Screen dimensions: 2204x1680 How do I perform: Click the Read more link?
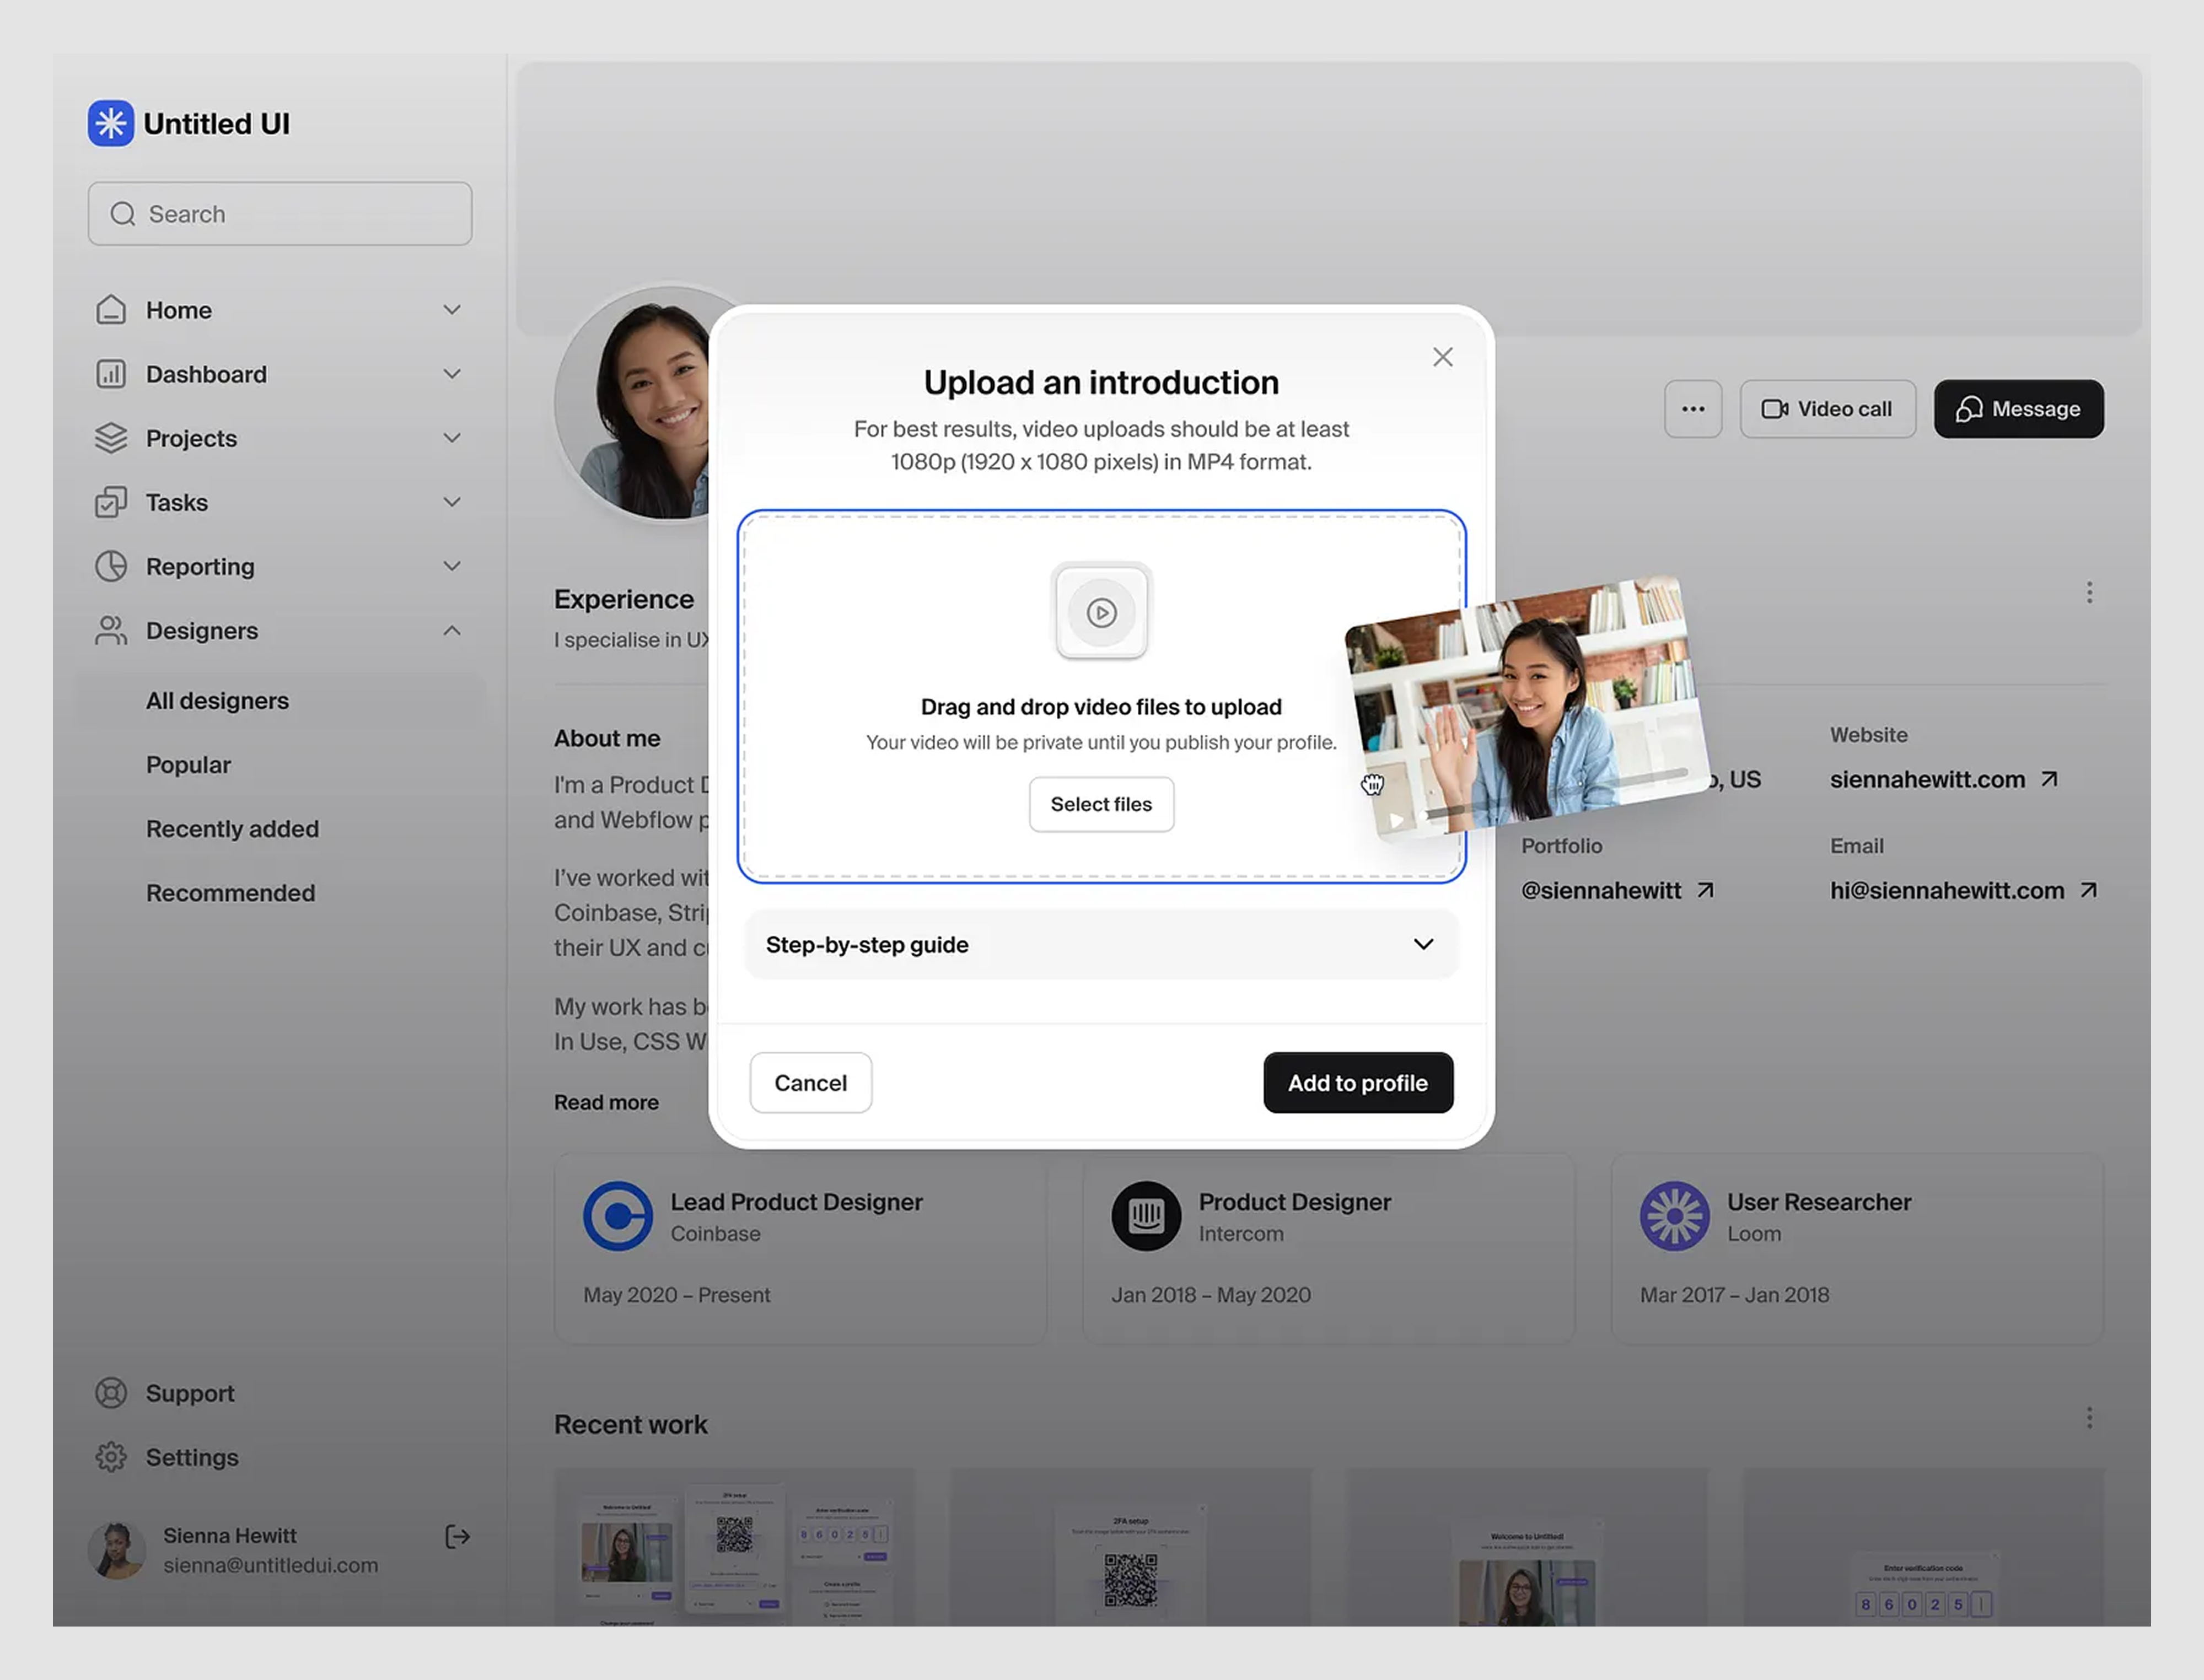pyautogui.click(x=606, y=1102)
